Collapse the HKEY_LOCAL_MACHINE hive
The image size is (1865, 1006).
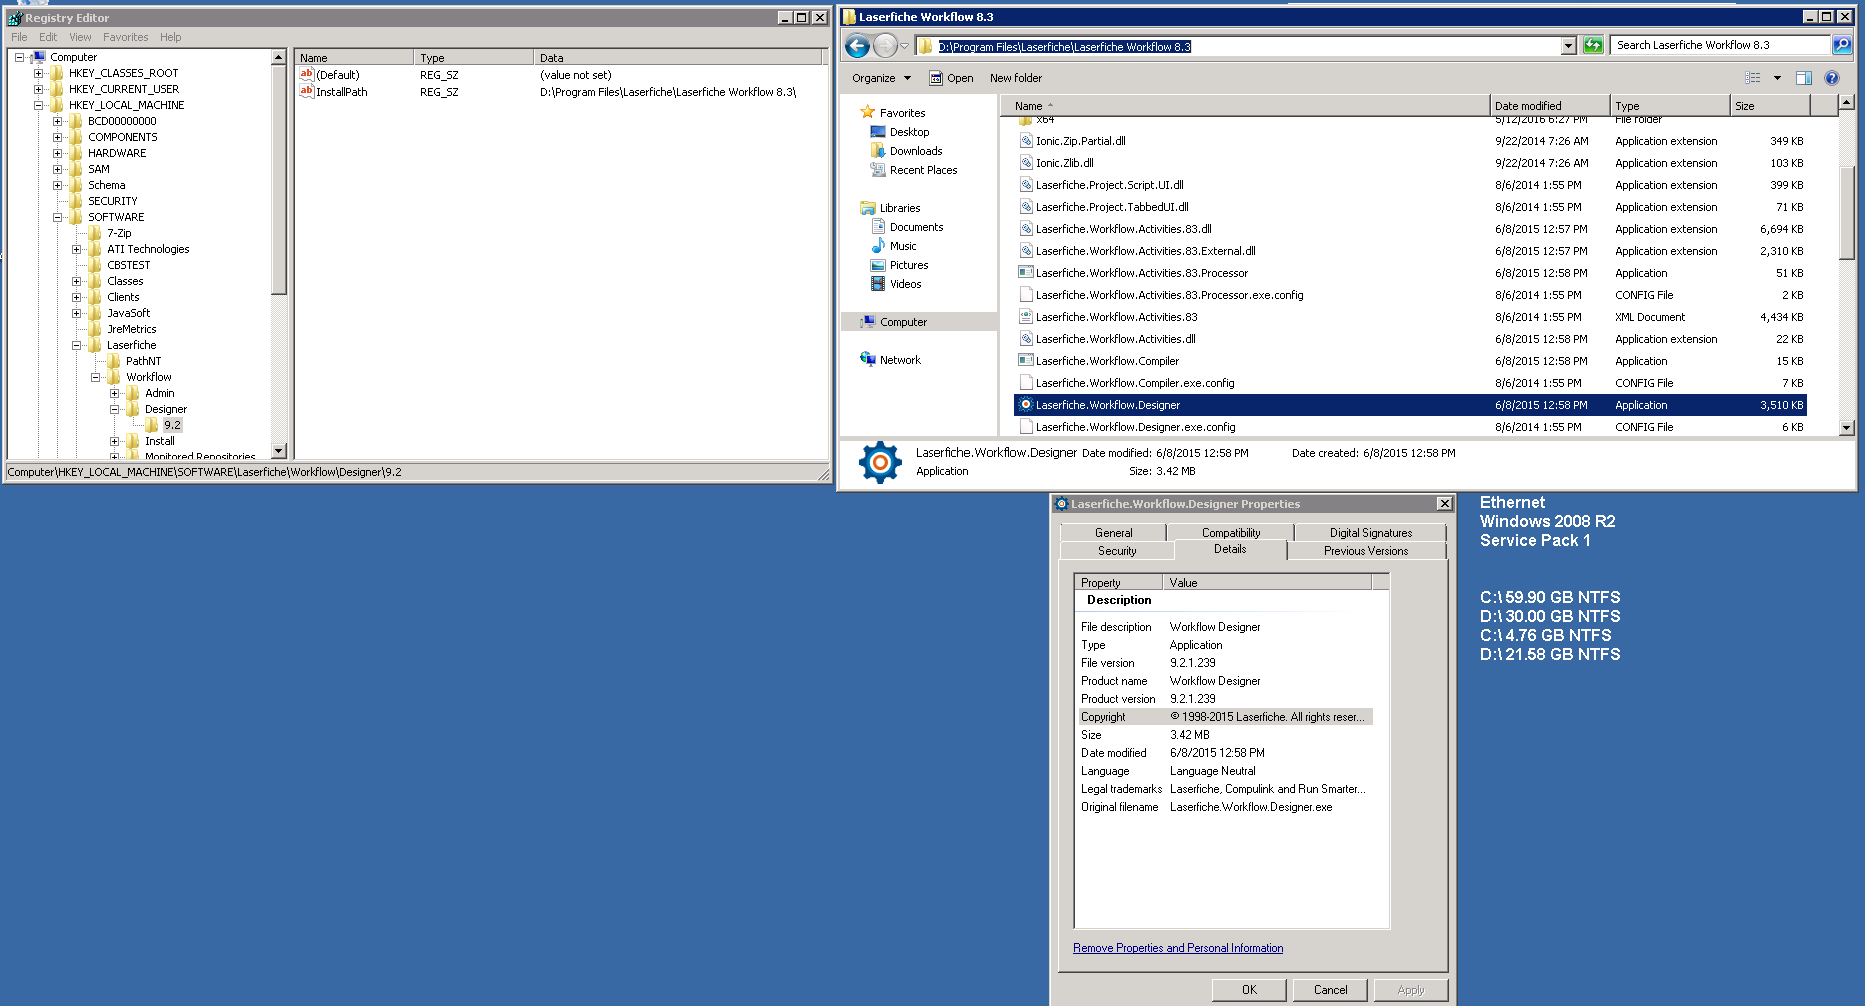[38, 105]
